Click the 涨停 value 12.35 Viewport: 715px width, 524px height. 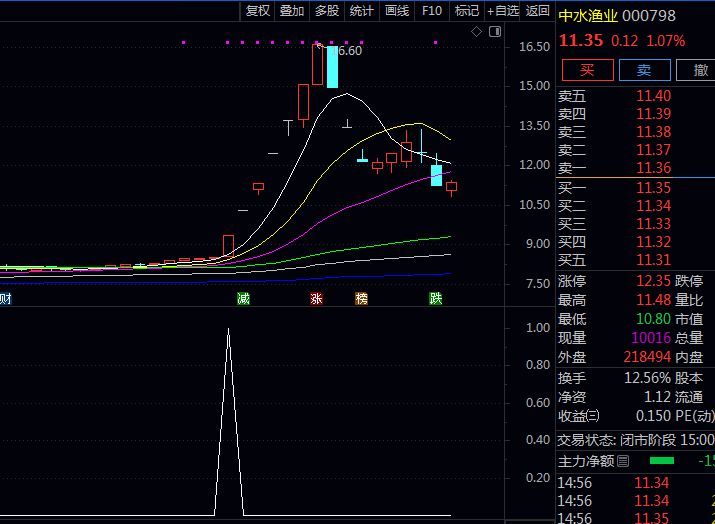pyautogui.click(x=653, y=281)
